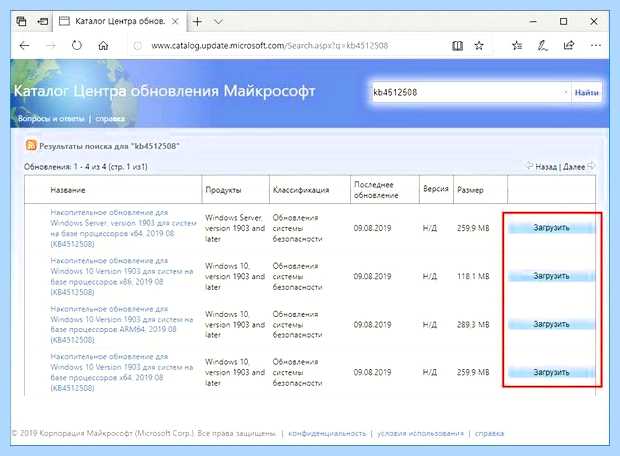Open Windows 10 Version 1903 x64 update link
620x456 pixels.
pos(122,372)
